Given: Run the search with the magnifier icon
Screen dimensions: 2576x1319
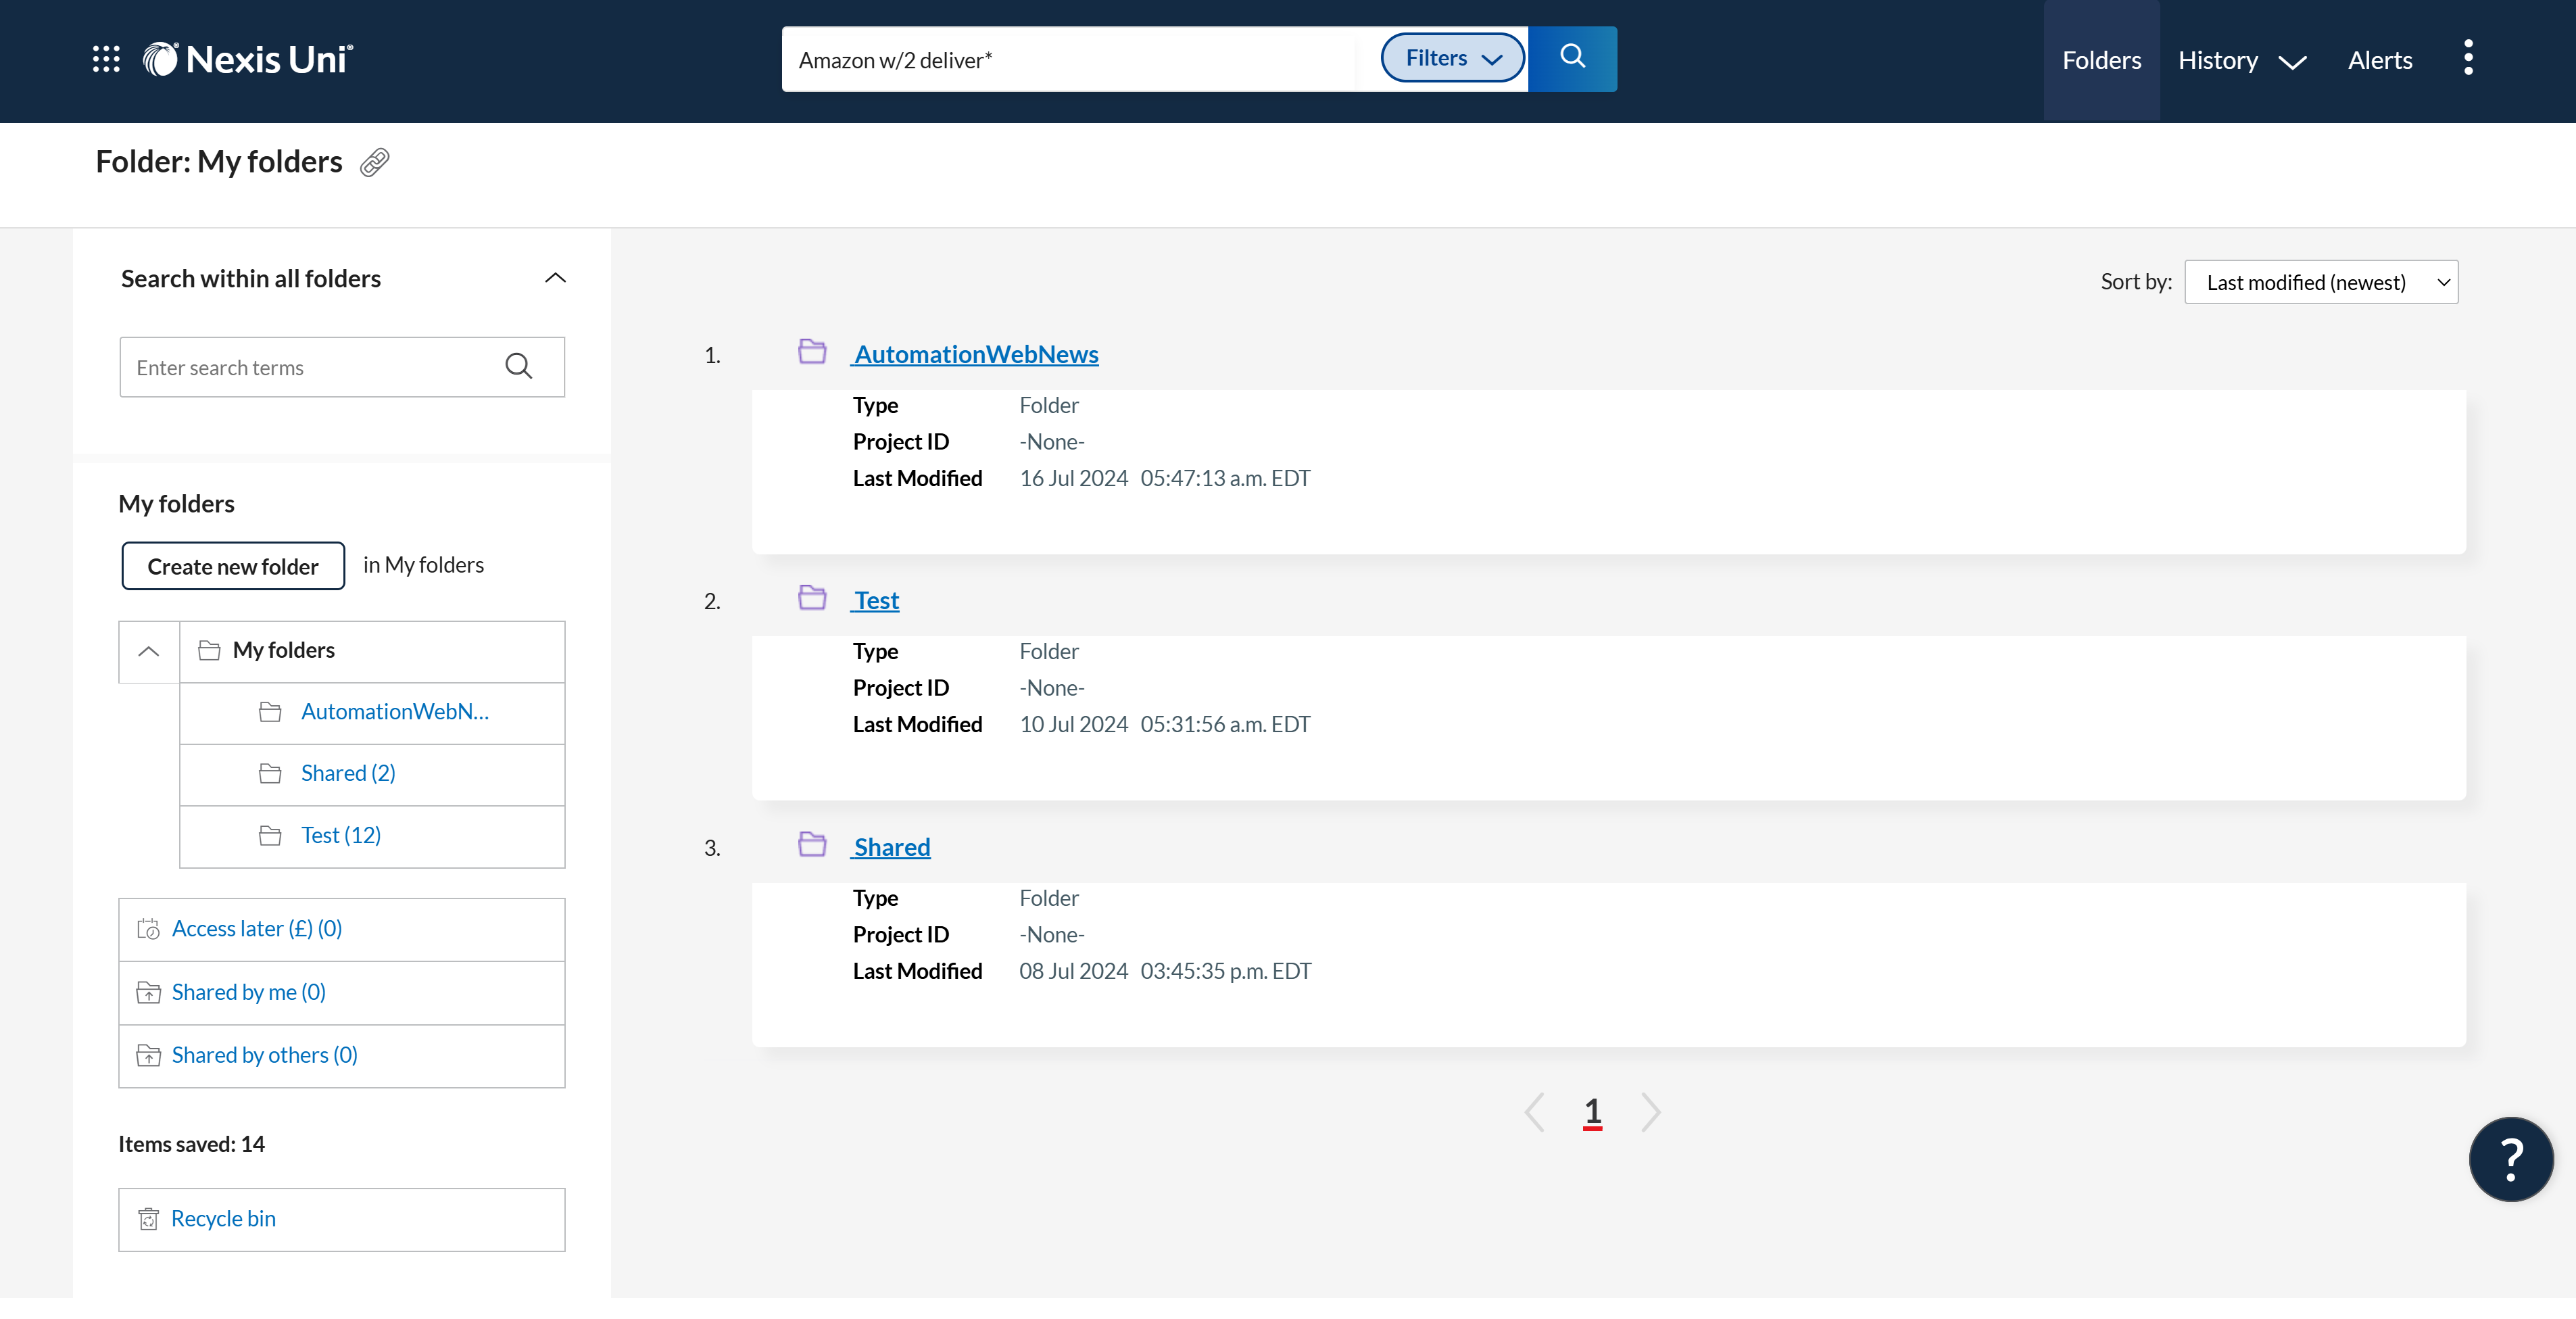Looking at the screenshot, I should click(1571, 58).
